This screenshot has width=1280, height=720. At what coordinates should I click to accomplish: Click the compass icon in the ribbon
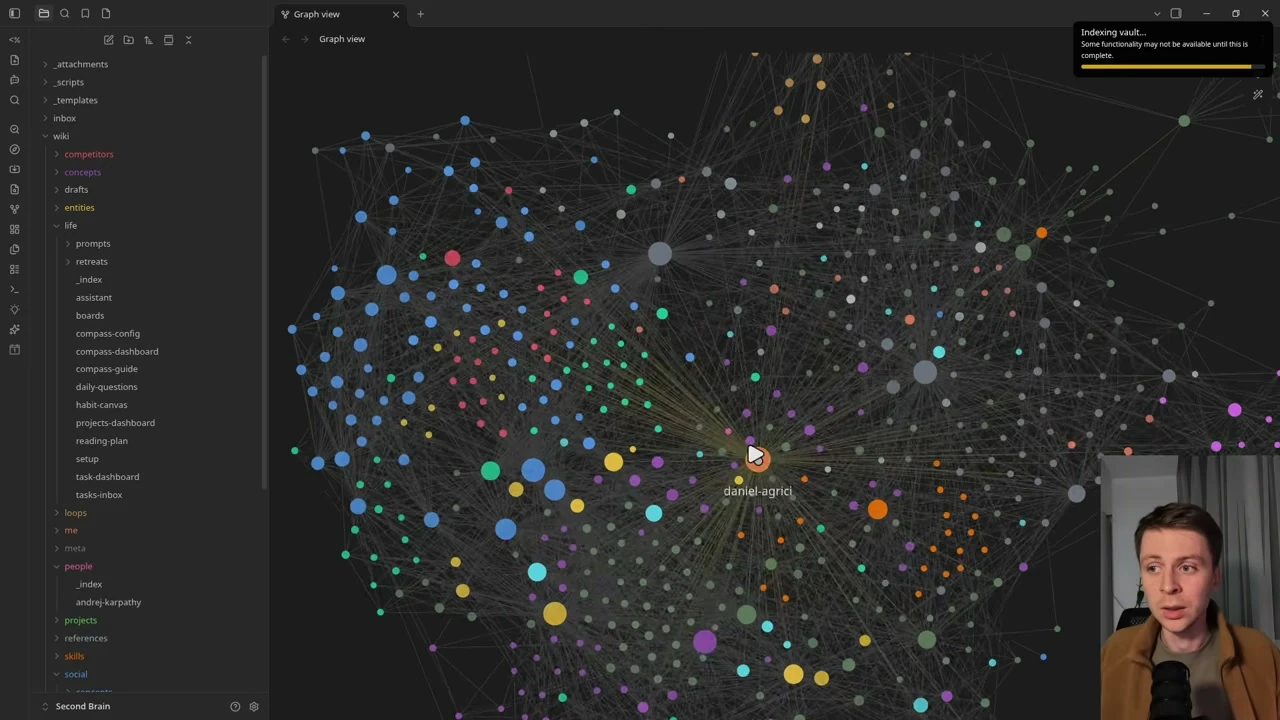(14, 149)
